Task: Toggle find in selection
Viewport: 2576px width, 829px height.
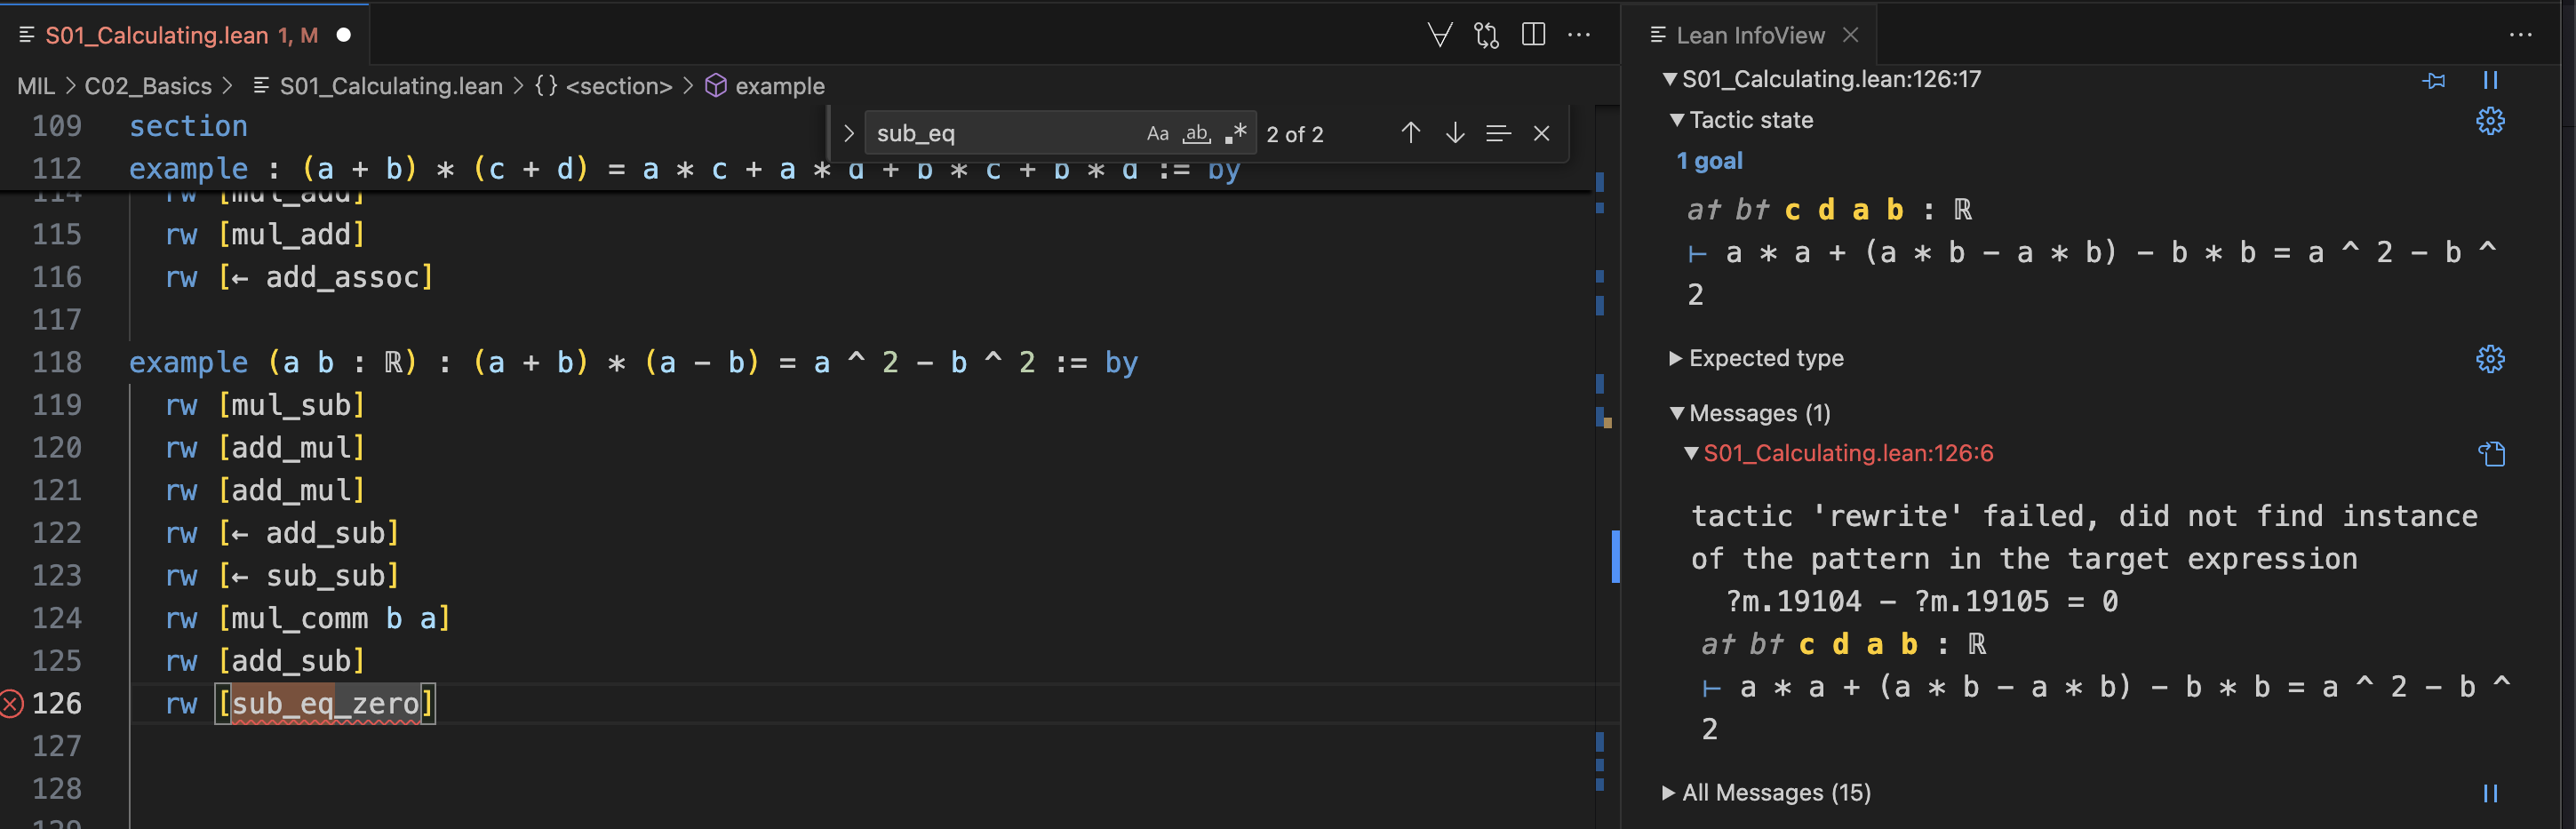Action: (1498, 133)
